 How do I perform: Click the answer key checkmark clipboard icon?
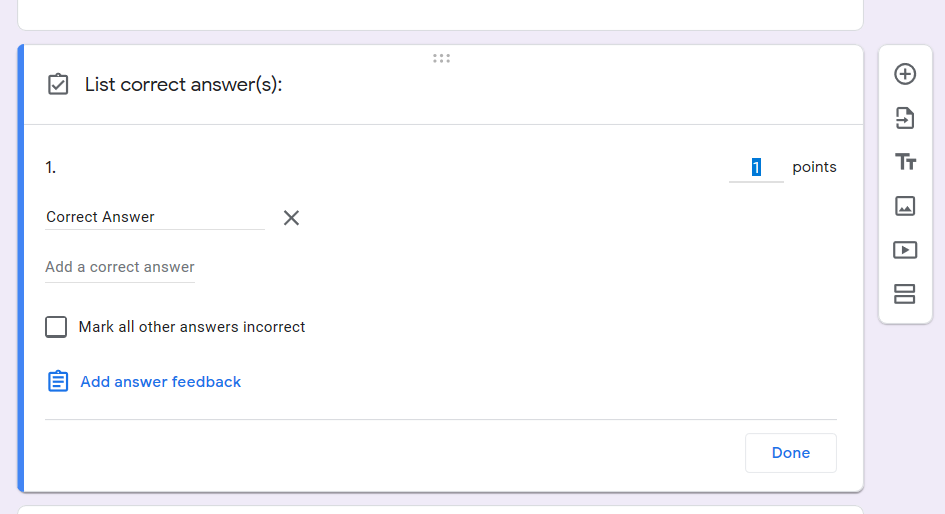[58, 84]
